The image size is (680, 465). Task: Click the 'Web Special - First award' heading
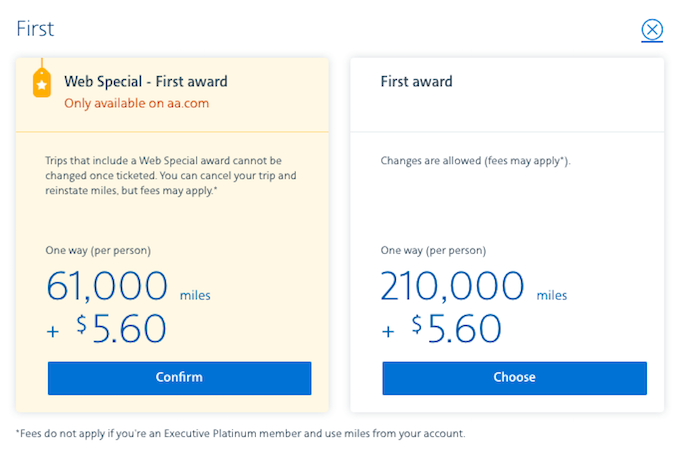click(x=146, y=82)
